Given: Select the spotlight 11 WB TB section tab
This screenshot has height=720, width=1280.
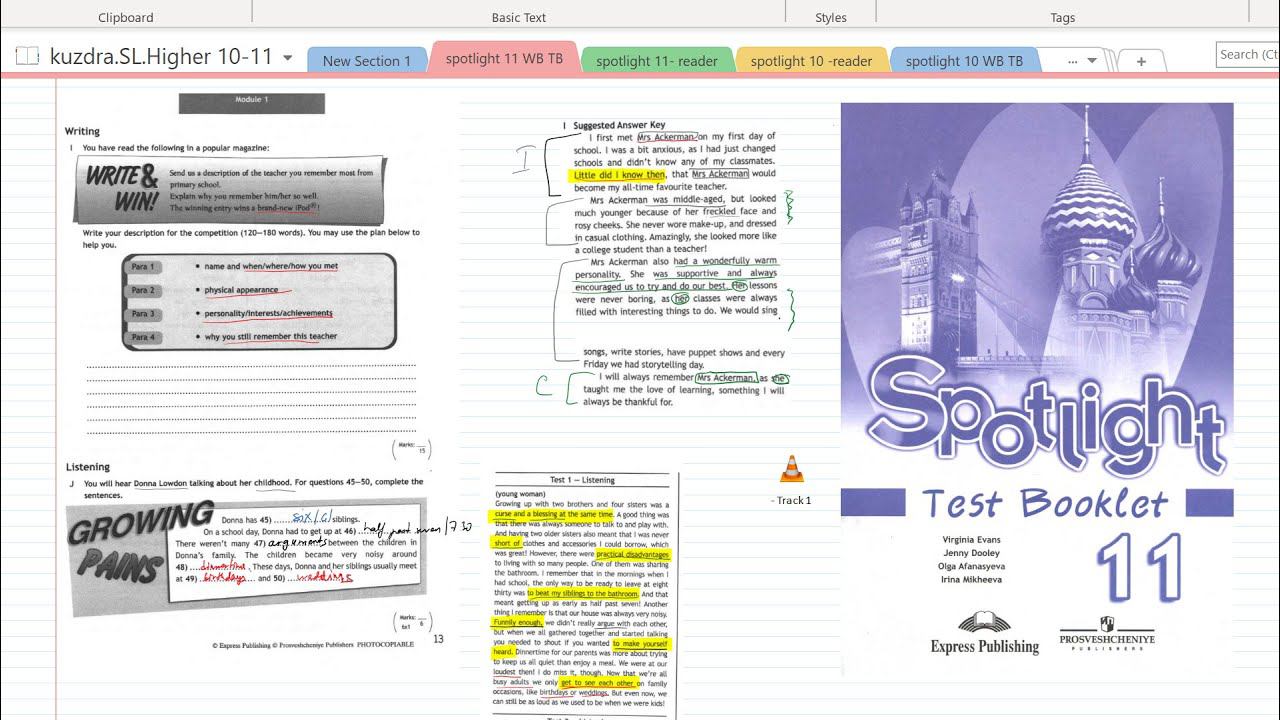Looking at the screenshot, I should [504, 59].
